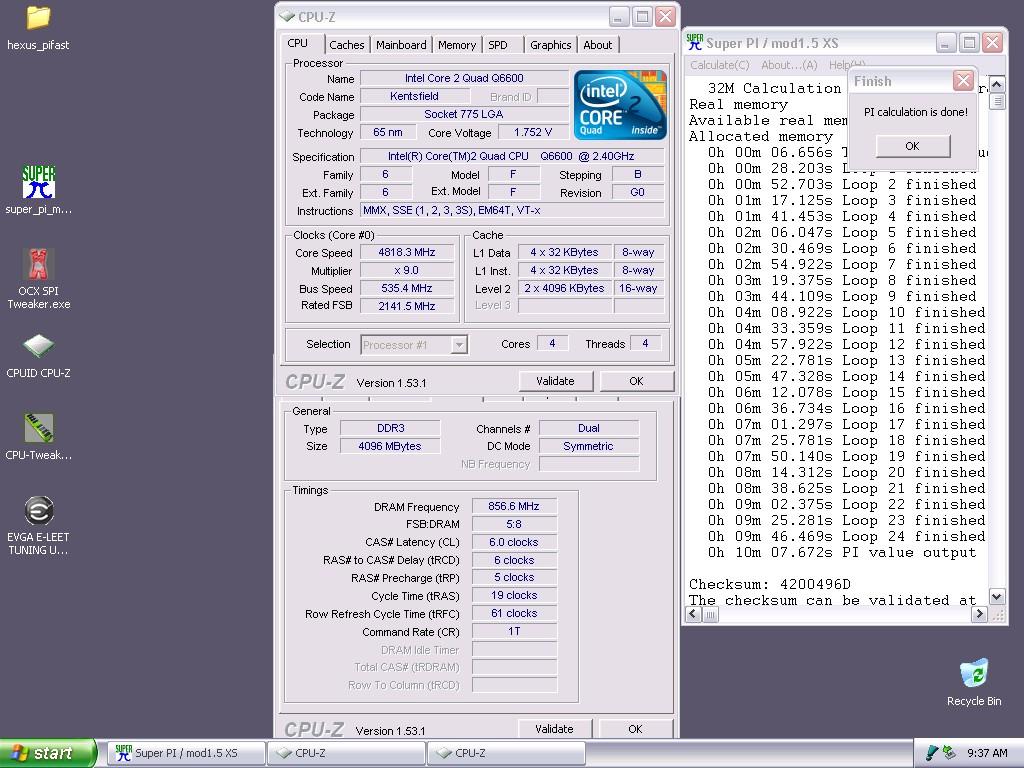Click the Code Name value Kentsfield
Screen dimensions: 1024x768
pyautogui.click(x=414, y=96)
